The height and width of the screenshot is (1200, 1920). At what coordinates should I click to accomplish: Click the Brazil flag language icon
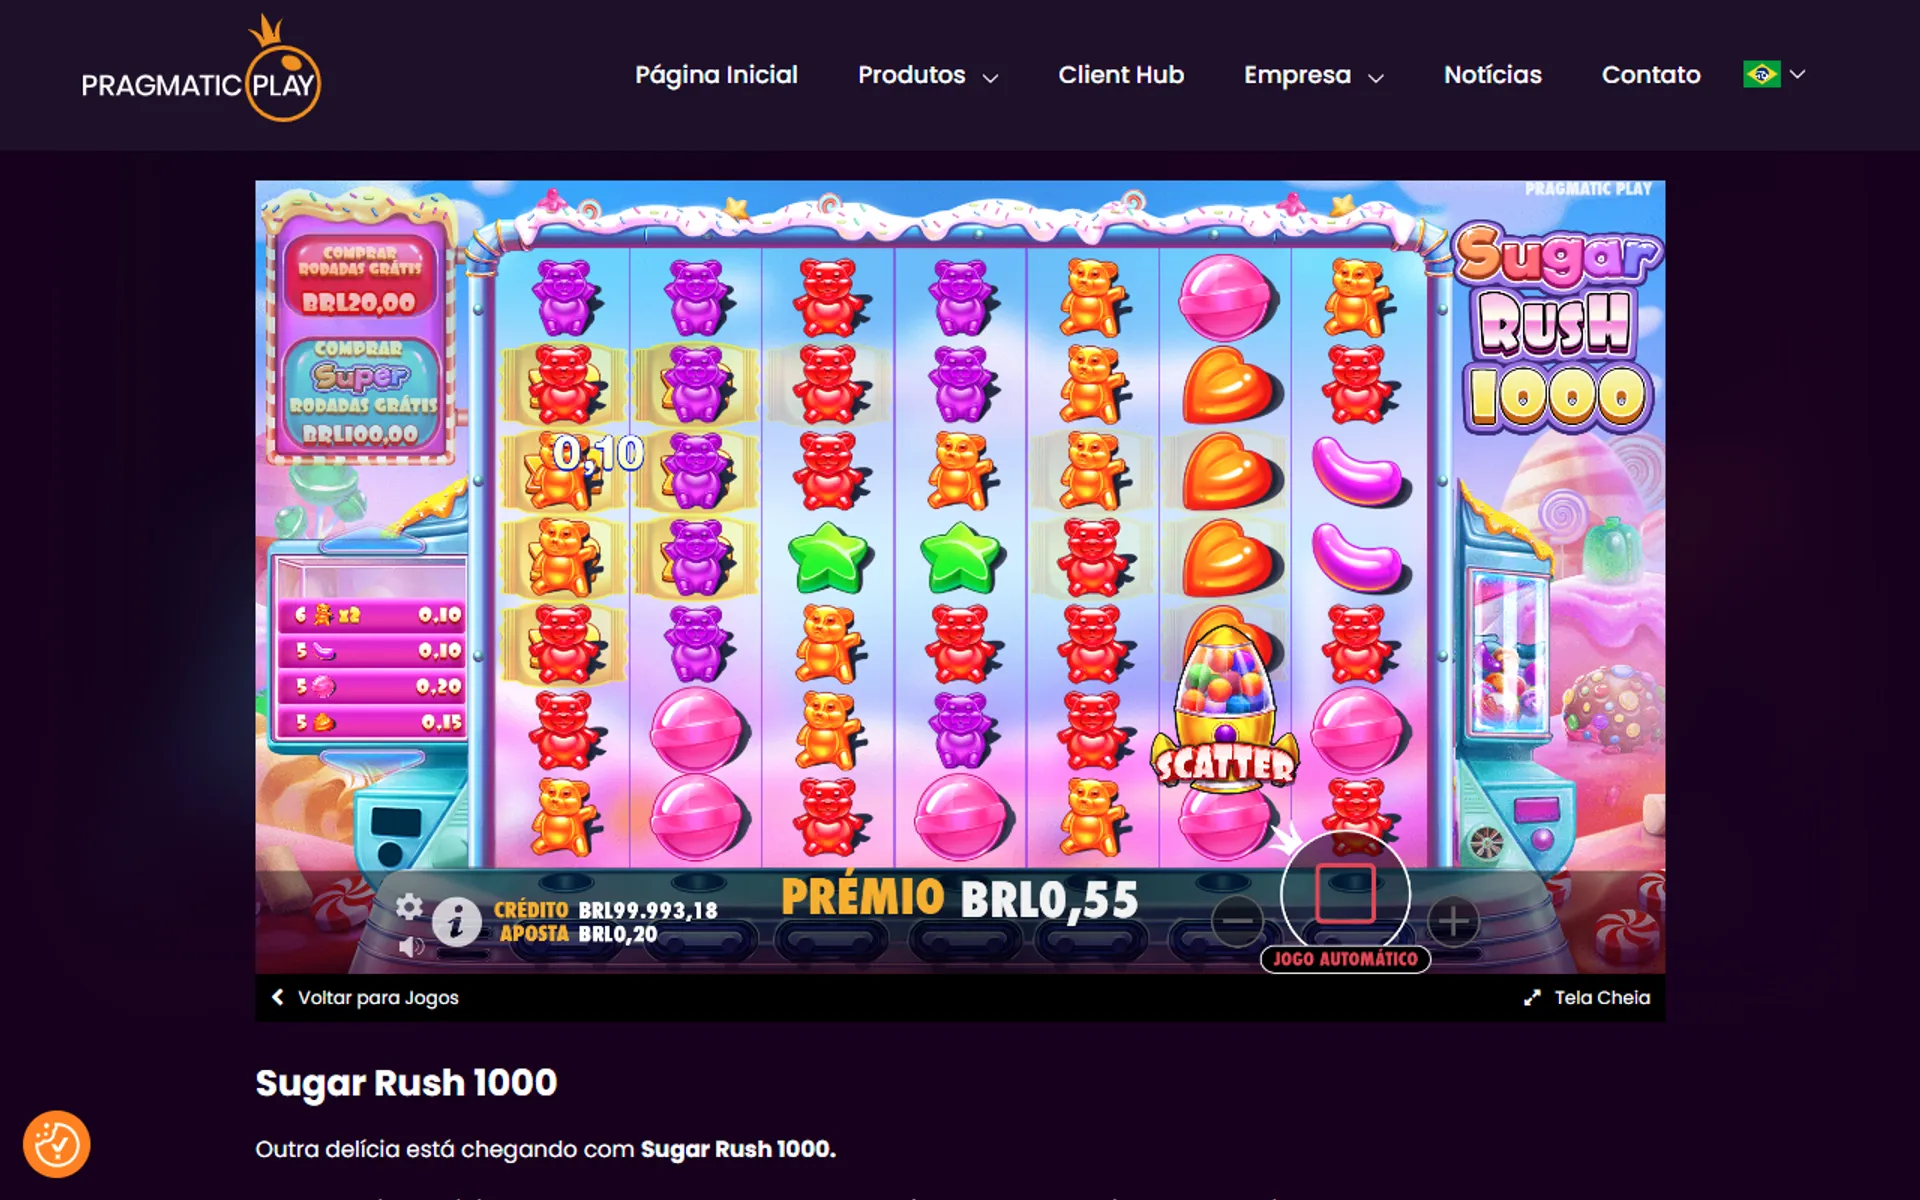(1761, 74)
